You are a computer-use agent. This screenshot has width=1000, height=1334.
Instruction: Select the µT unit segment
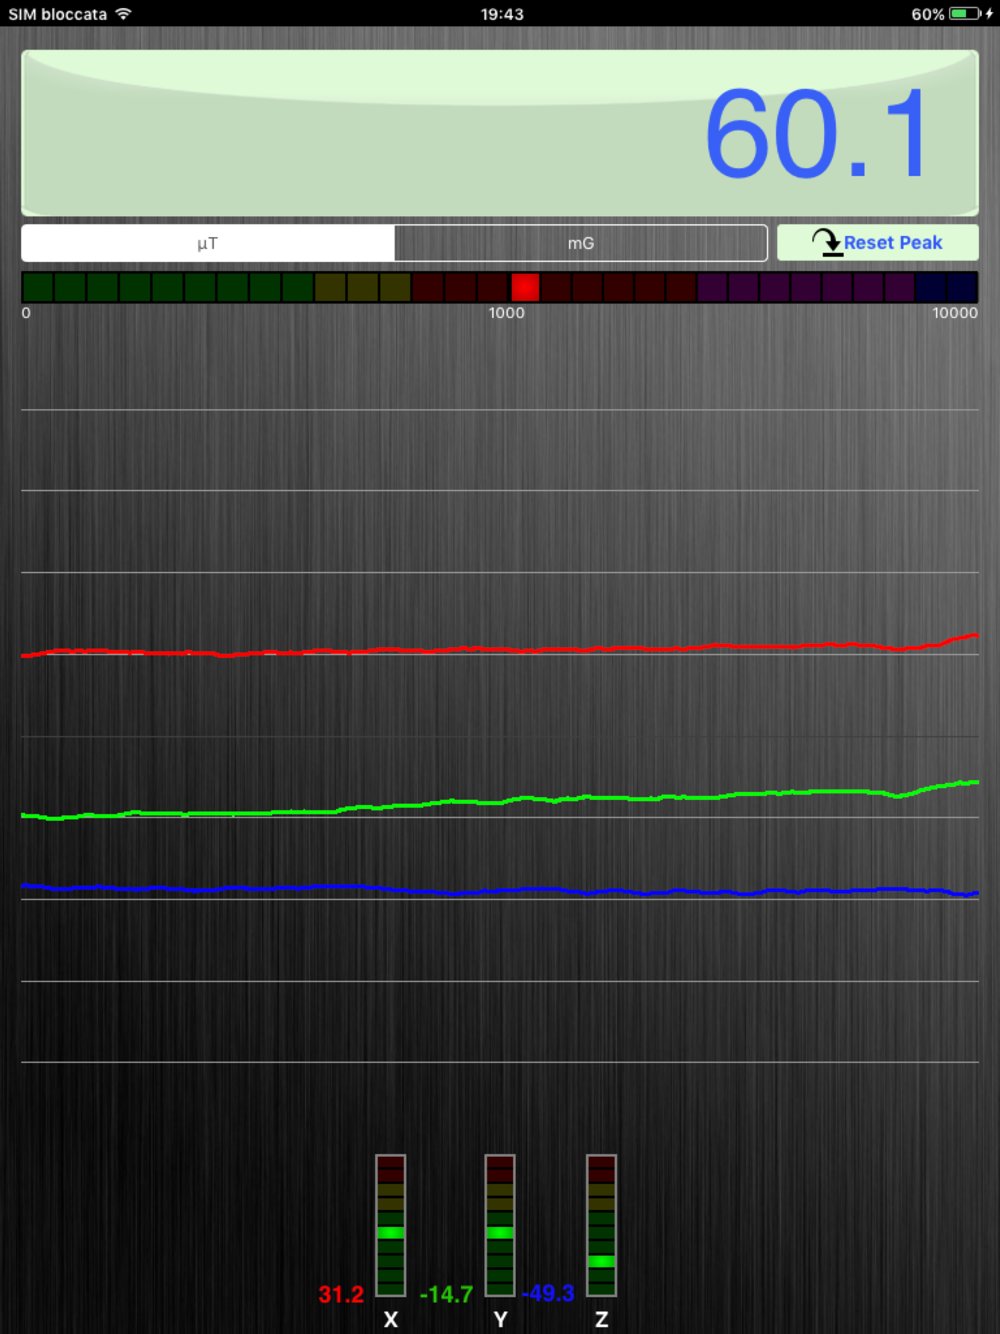(208, 243)
